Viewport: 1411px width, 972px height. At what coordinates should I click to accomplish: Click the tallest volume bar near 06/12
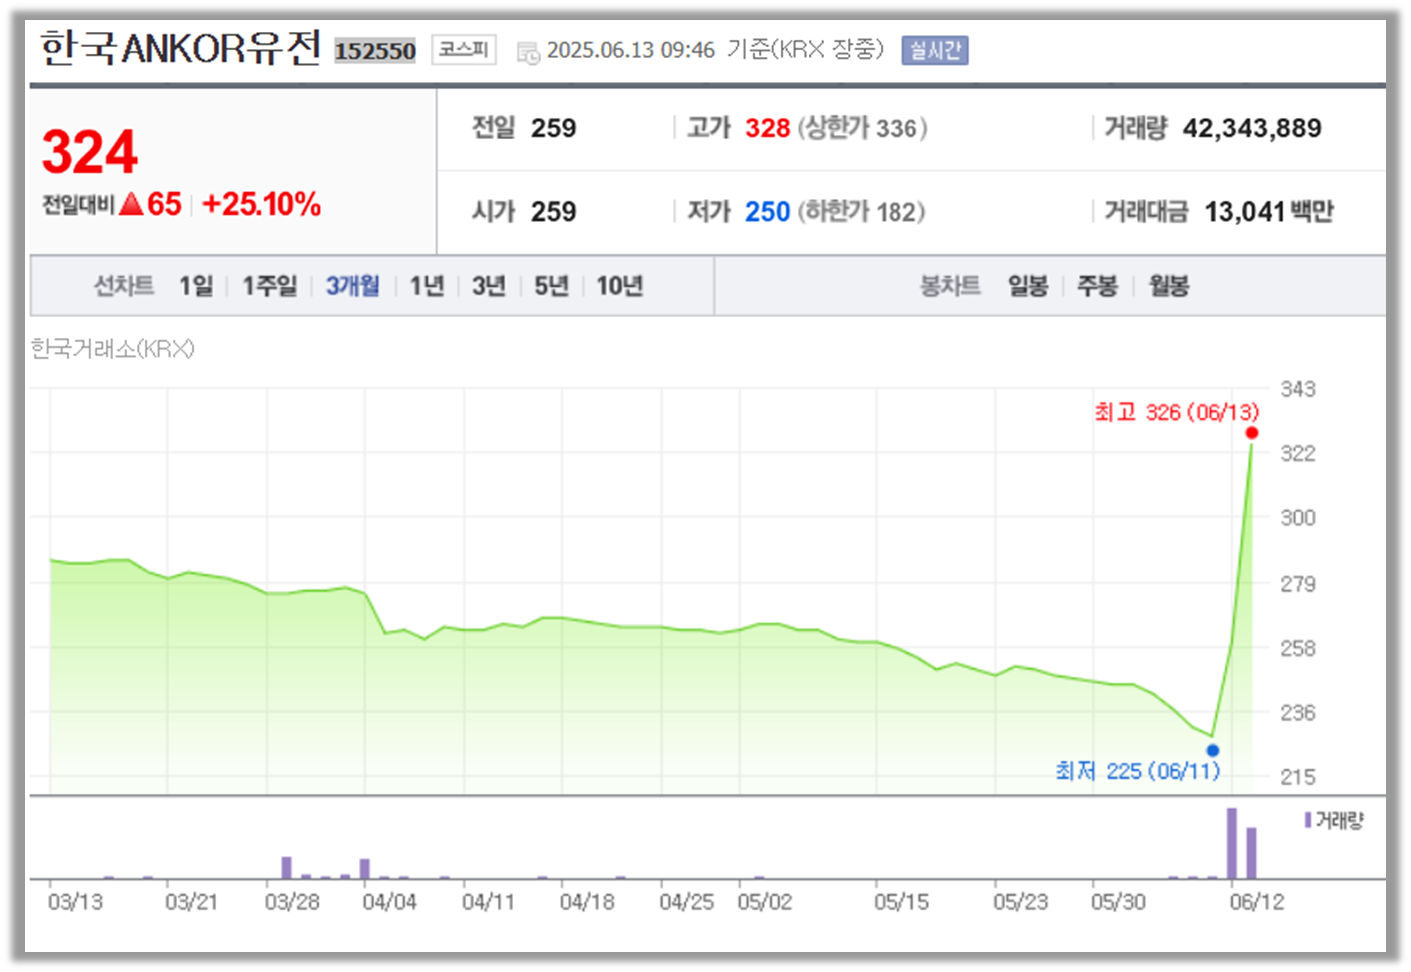coord(1232,844)
